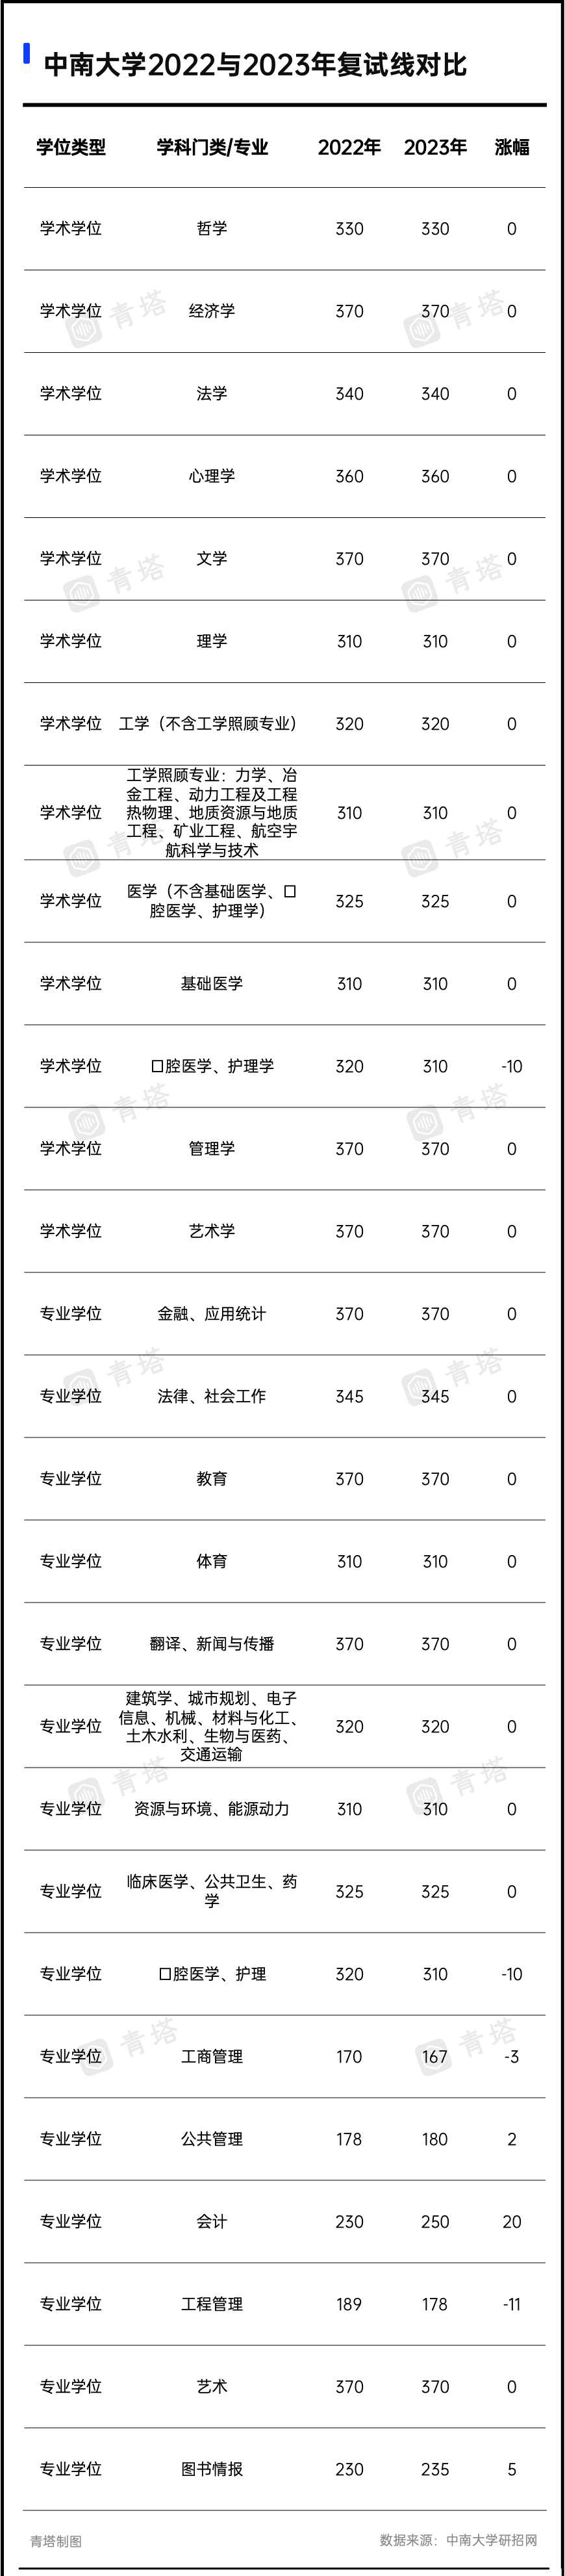Select the 公共管理 subject cell

click(x=212, y=2139)
